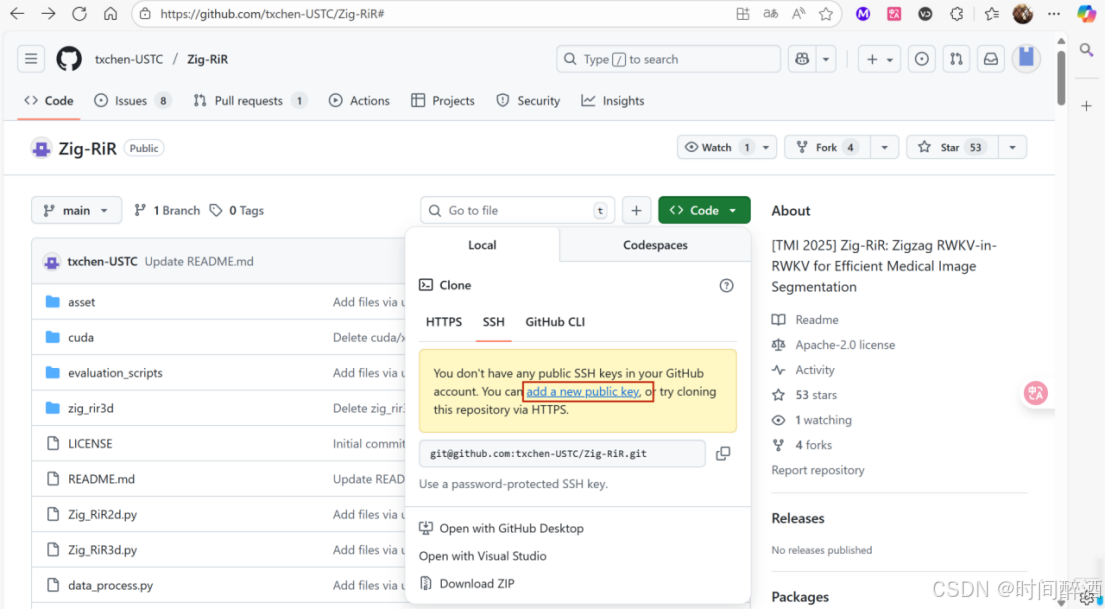
Task: Go to GitHub home via Octocat logo
Action: click(69, 59)
